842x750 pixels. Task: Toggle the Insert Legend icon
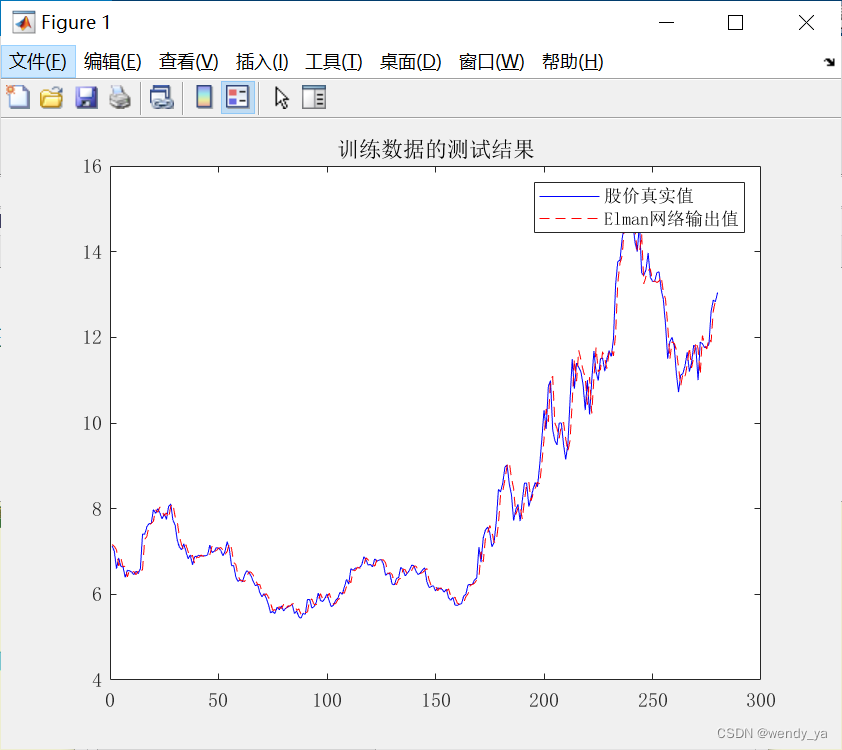pyautogui.click(x=237, y=98)
